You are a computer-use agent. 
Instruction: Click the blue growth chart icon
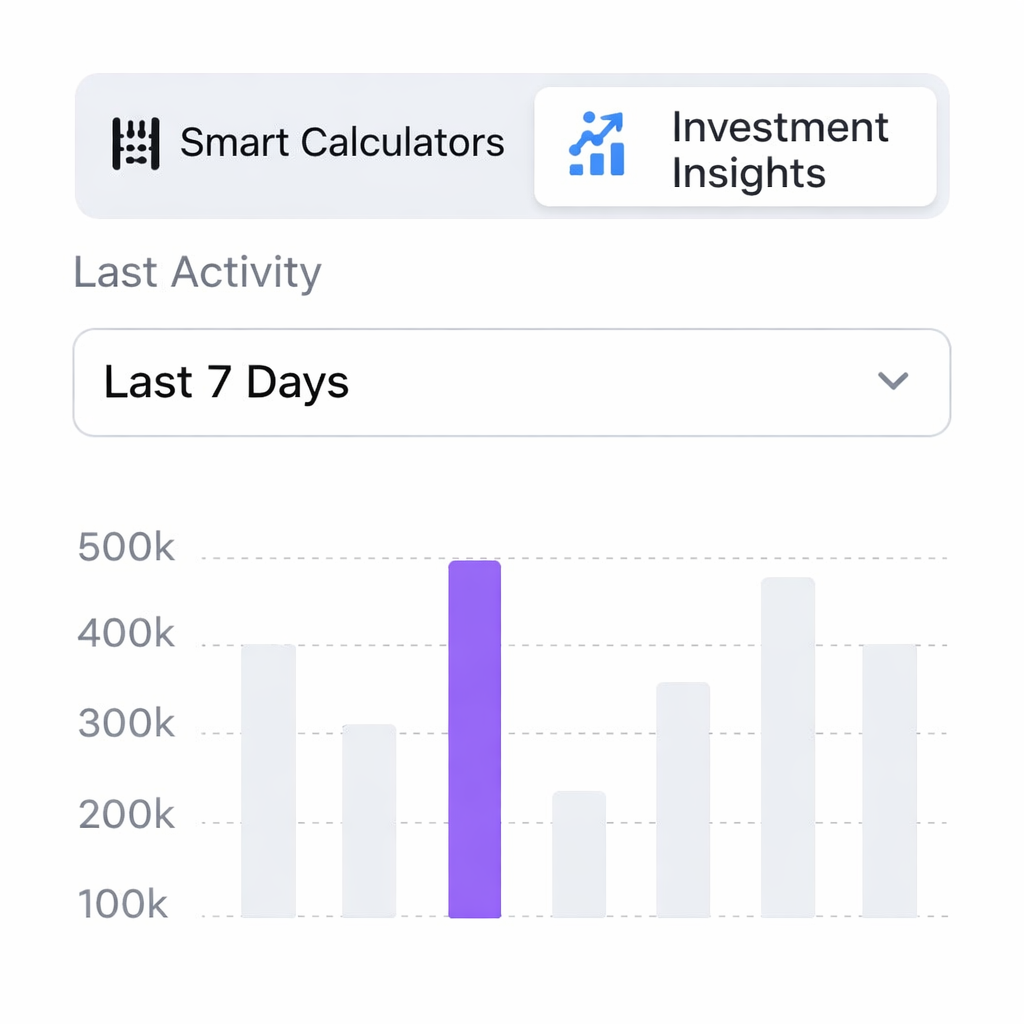597,145
